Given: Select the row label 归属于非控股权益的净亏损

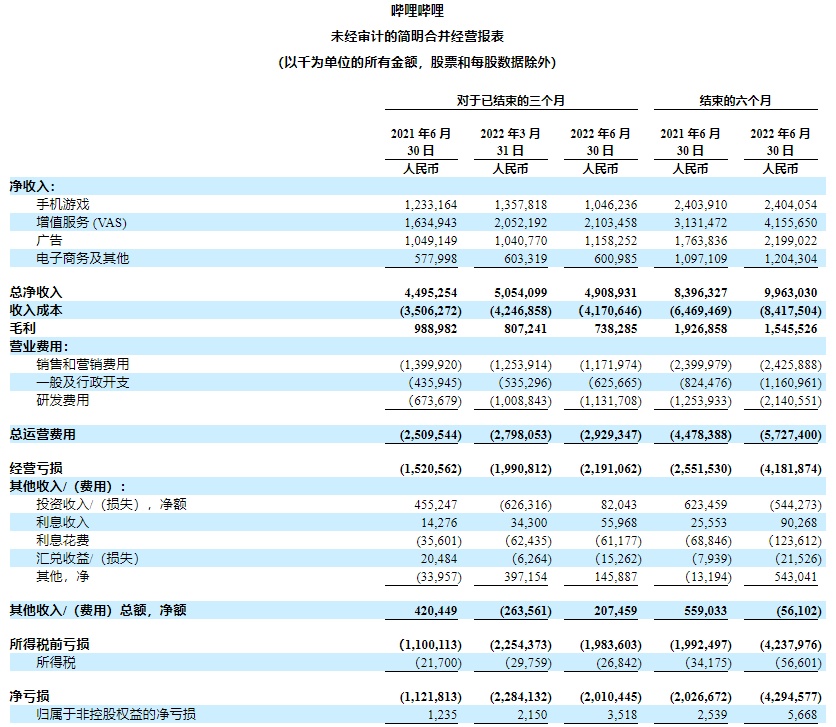Looking at the screenshot, I should pos(116,714).
